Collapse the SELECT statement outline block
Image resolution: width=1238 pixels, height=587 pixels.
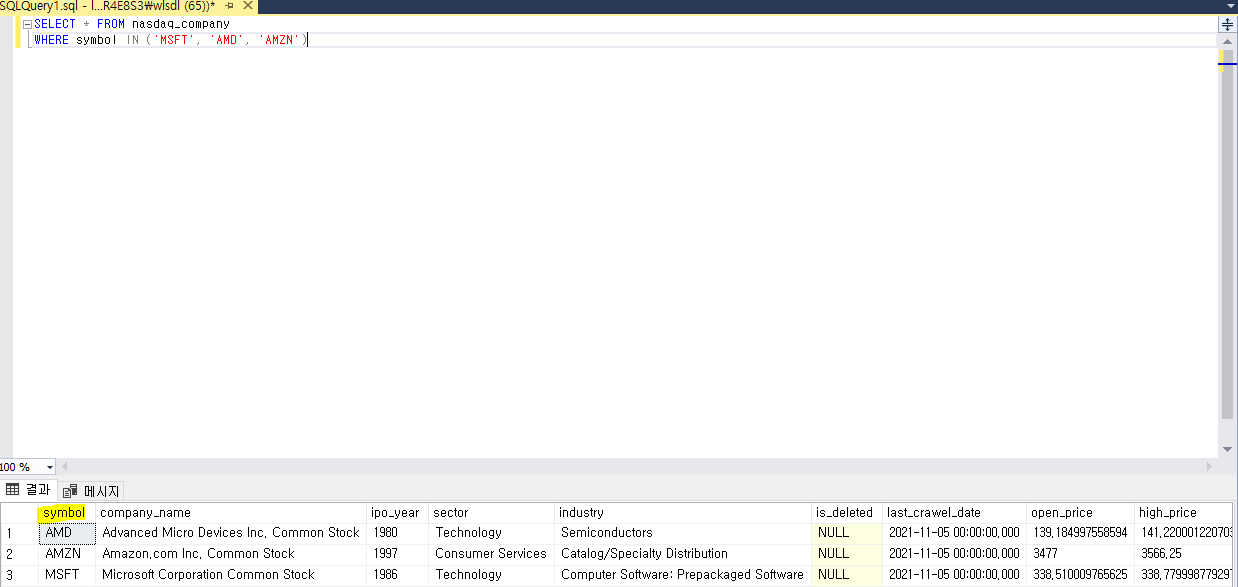[x=27, y=24]
